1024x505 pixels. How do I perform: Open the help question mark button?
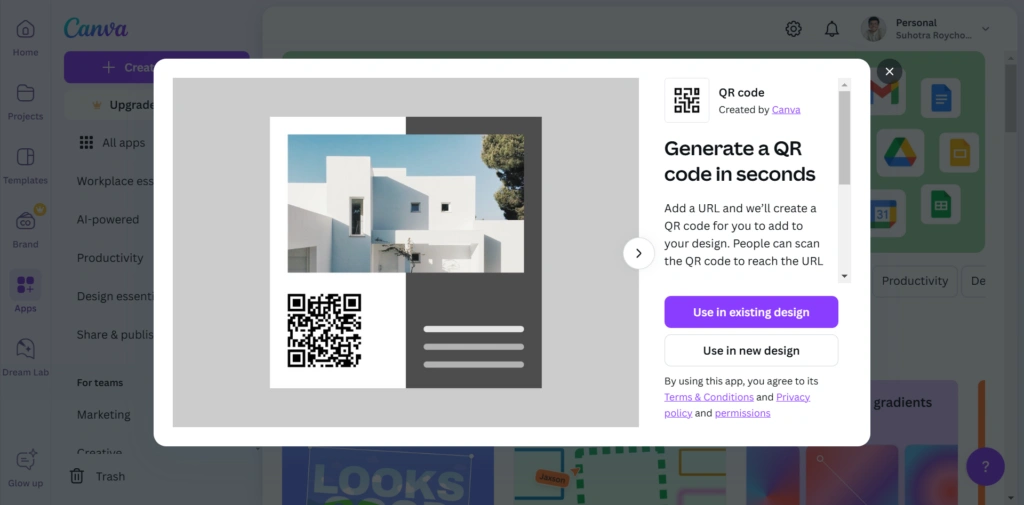pyautogui.click(x=985, y=466)
